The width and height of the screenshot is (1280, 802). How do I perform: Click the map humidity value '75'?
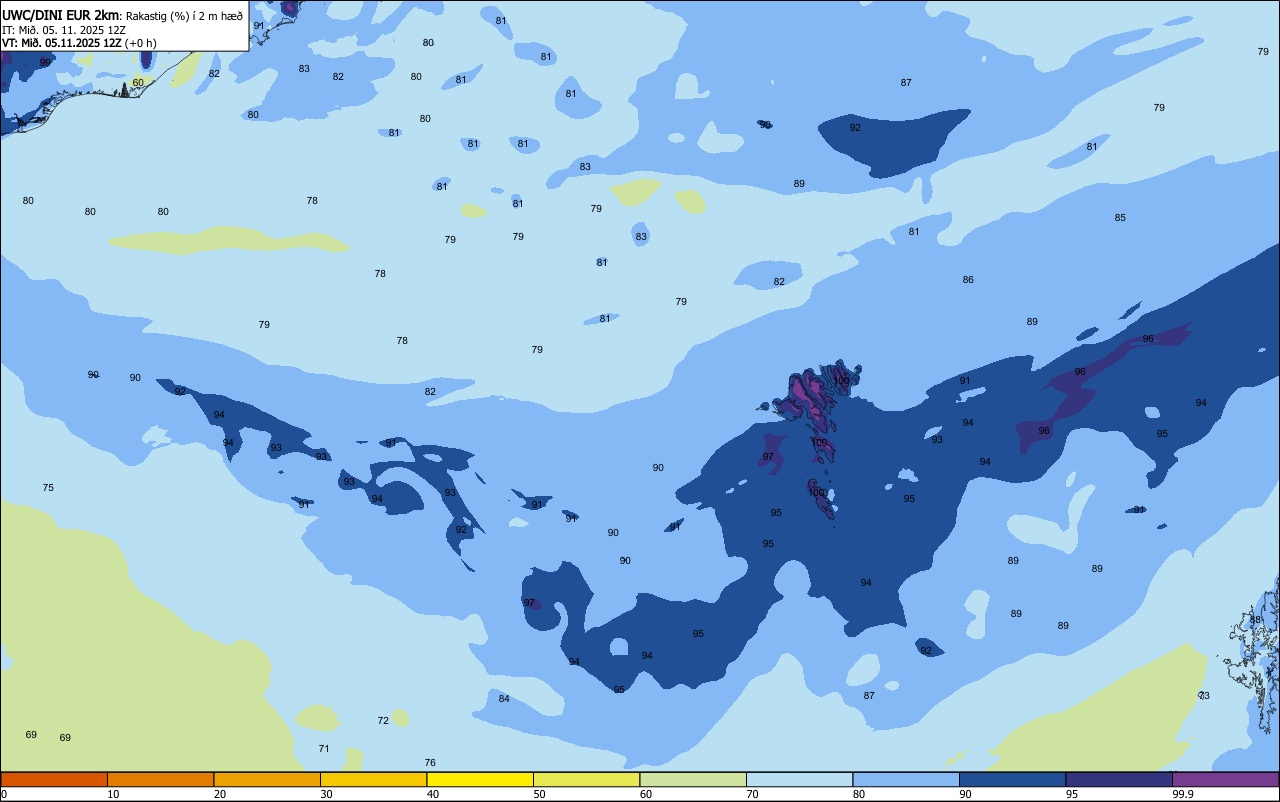tap(48, 488)
